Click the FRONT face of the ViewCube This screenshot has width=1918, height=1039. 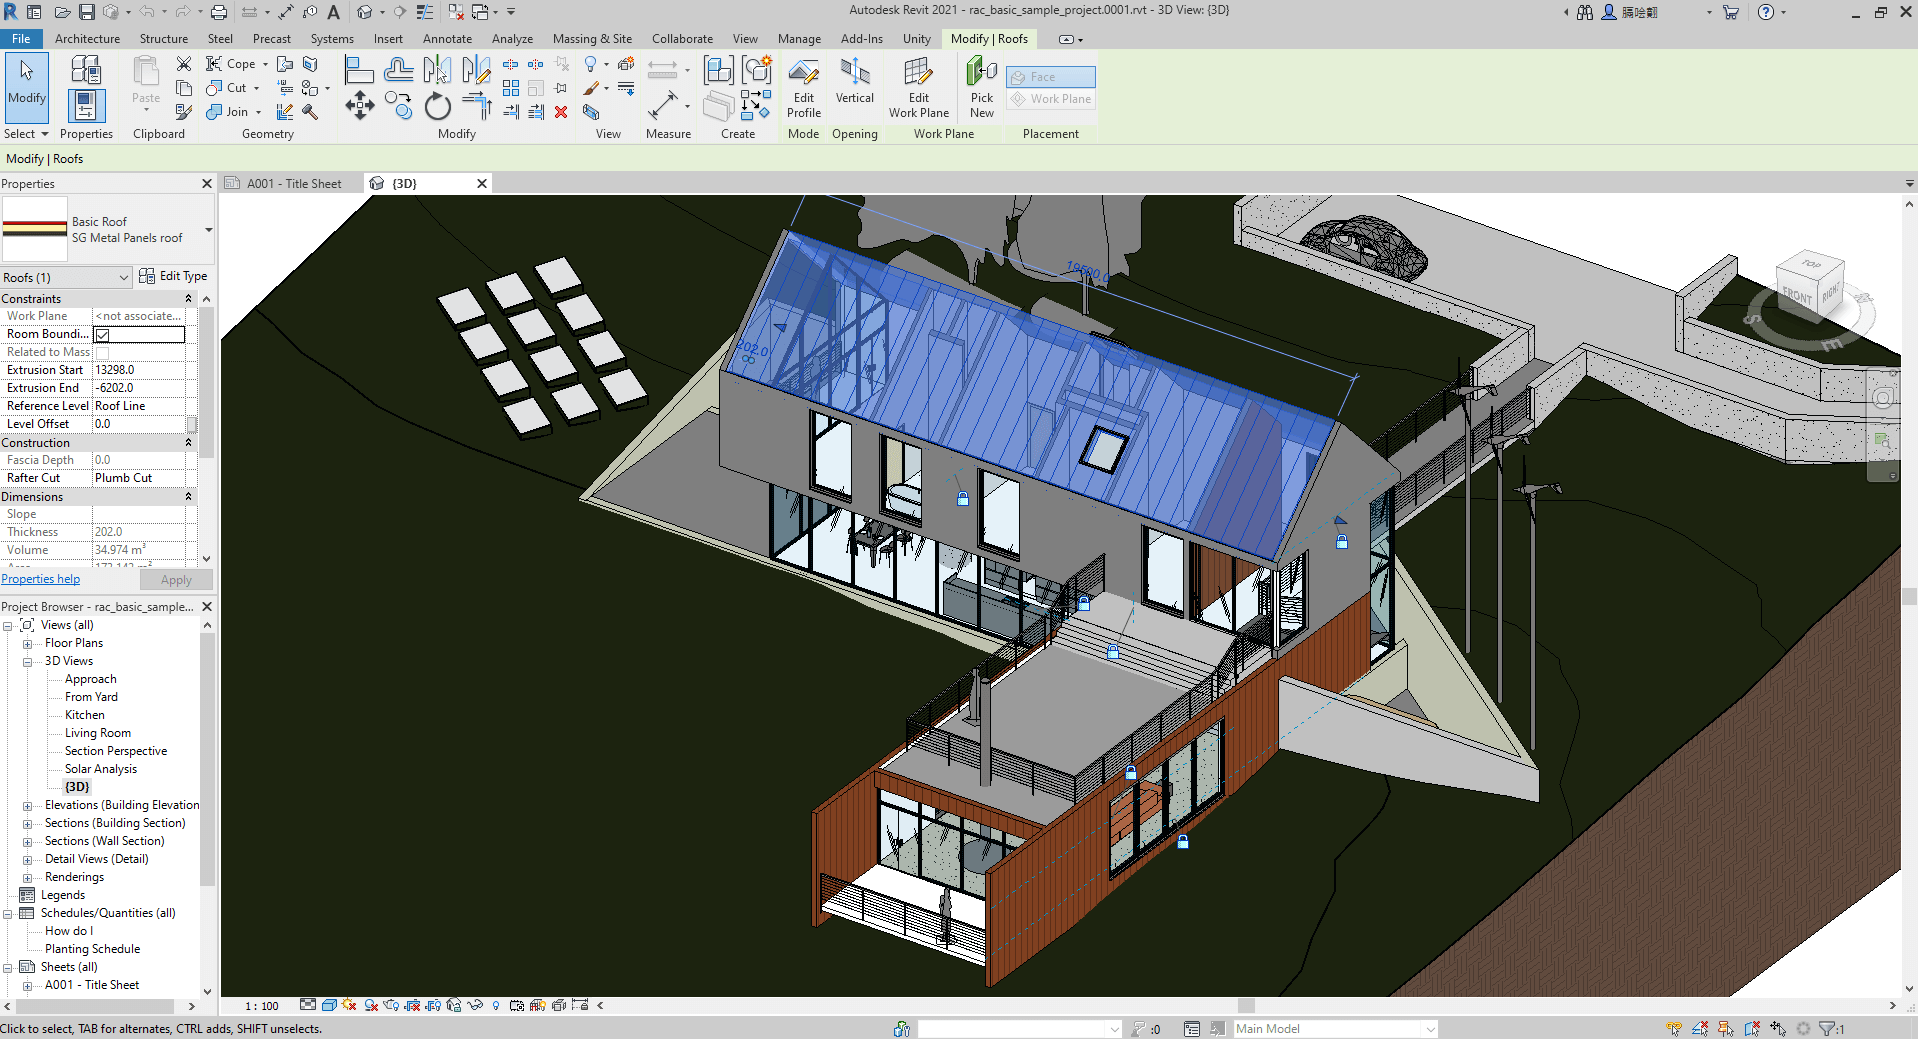[1797, 294]
